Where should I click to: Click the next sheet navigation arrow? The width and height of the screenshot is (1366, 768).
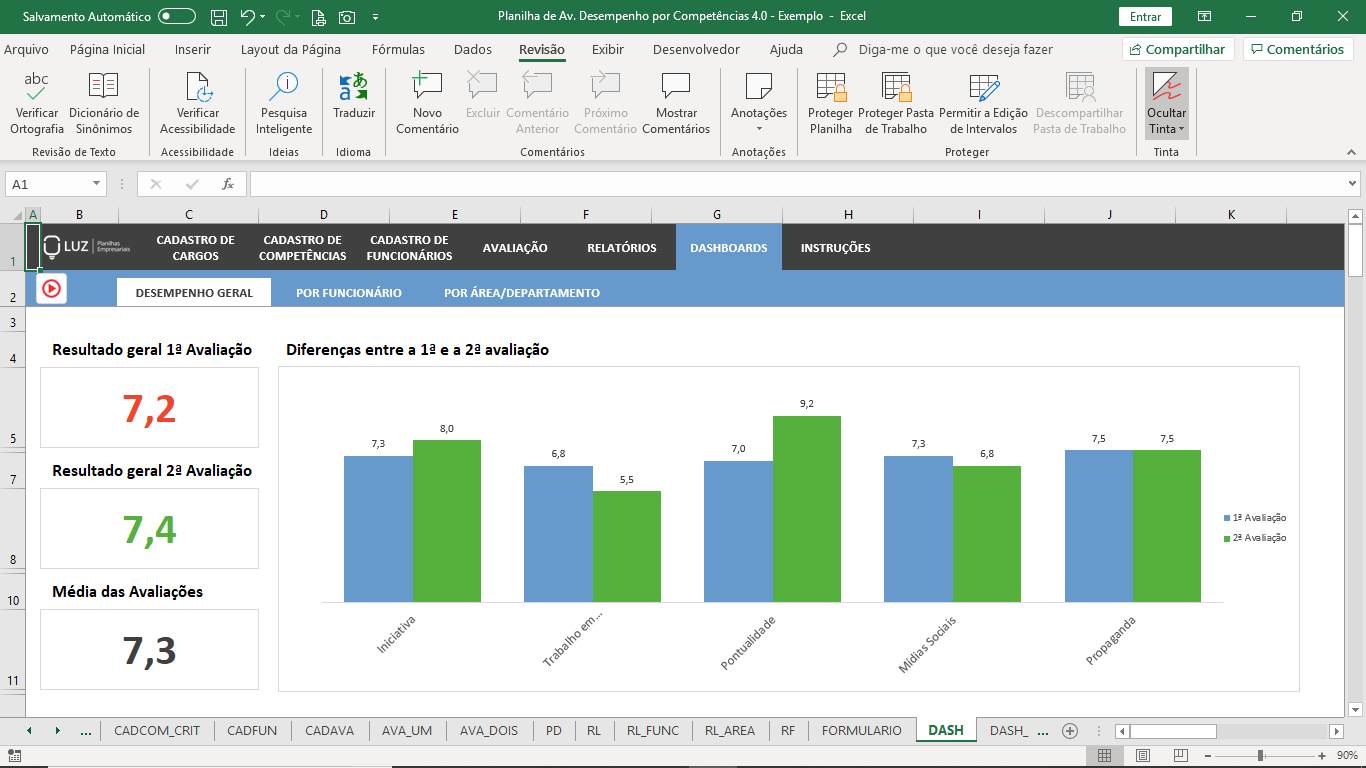click(57, 731)
